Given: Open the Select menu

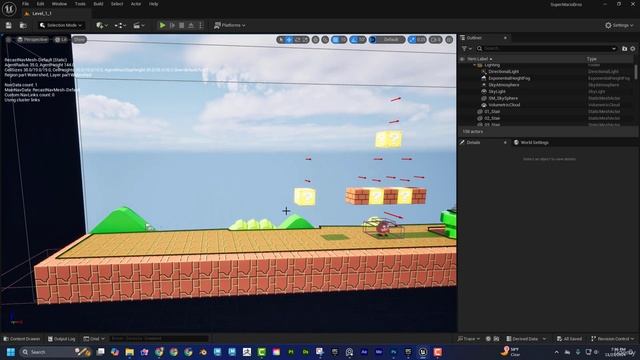Looking at the screenshot, I should (x=117, y=4).
